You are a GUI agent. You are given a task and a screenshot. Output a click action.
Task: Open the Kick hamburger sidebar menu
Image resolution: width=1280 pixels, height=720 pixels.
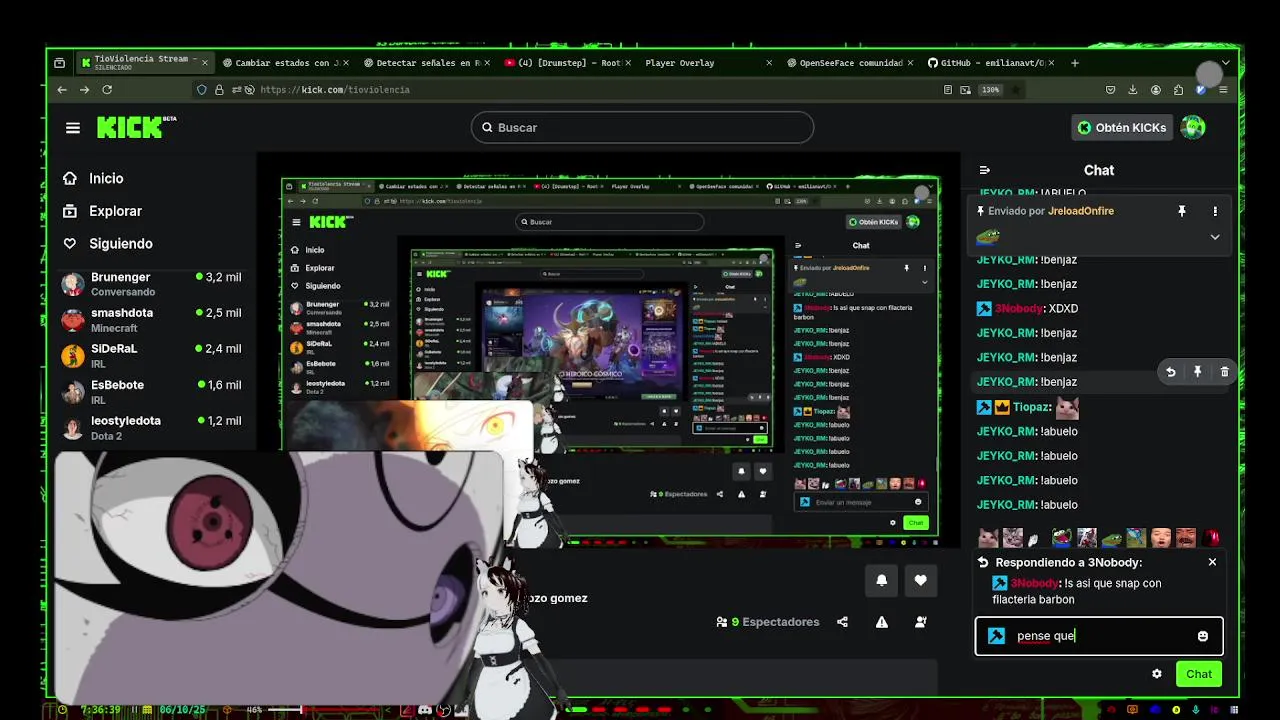click(x=73, y=128)
